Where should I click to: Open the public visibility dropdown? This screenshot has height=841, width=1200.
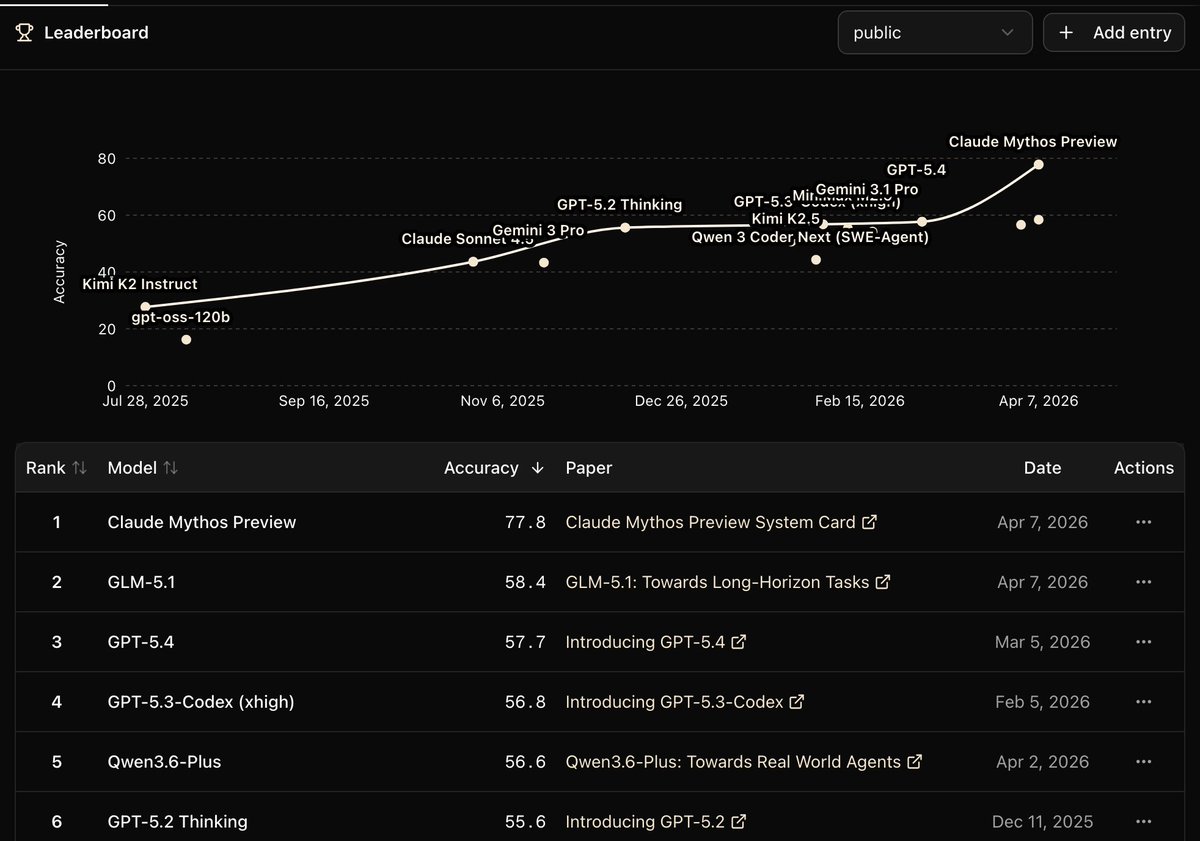coord(935,32)
